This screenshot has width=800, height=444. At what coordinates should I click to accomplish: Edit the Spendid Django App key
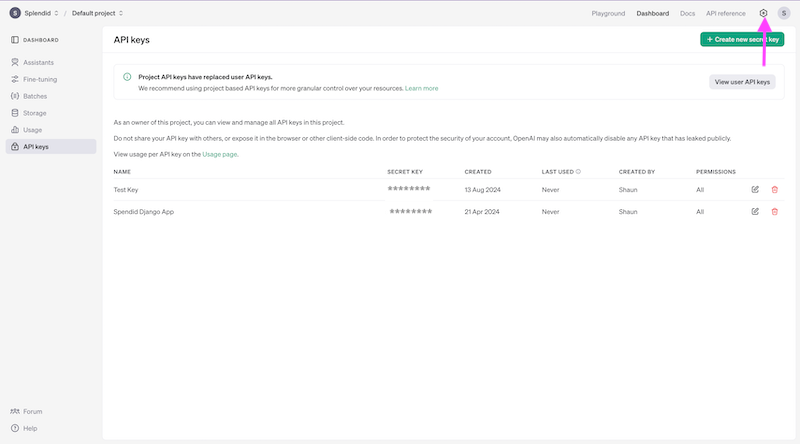point(755,211)
